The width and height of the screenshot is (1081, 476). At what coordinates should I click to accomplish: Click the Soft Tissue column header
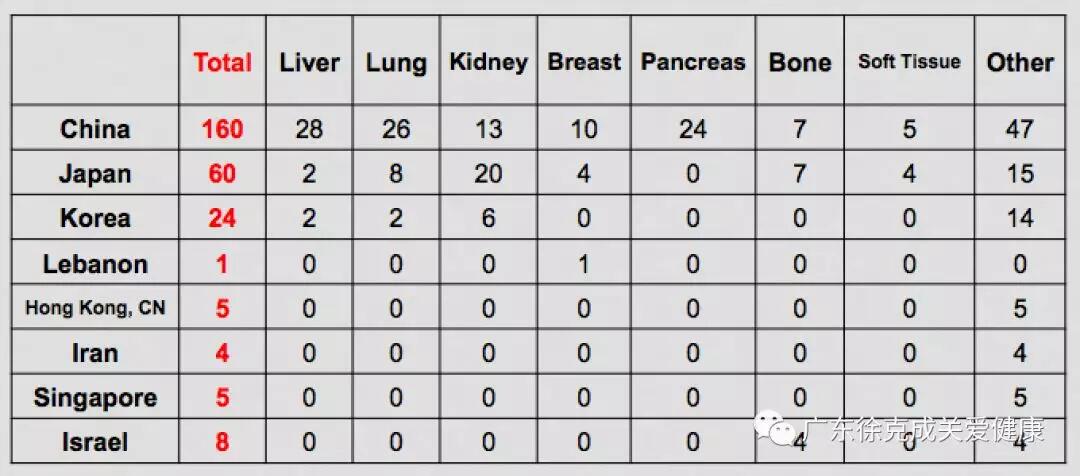pos(909,61)
